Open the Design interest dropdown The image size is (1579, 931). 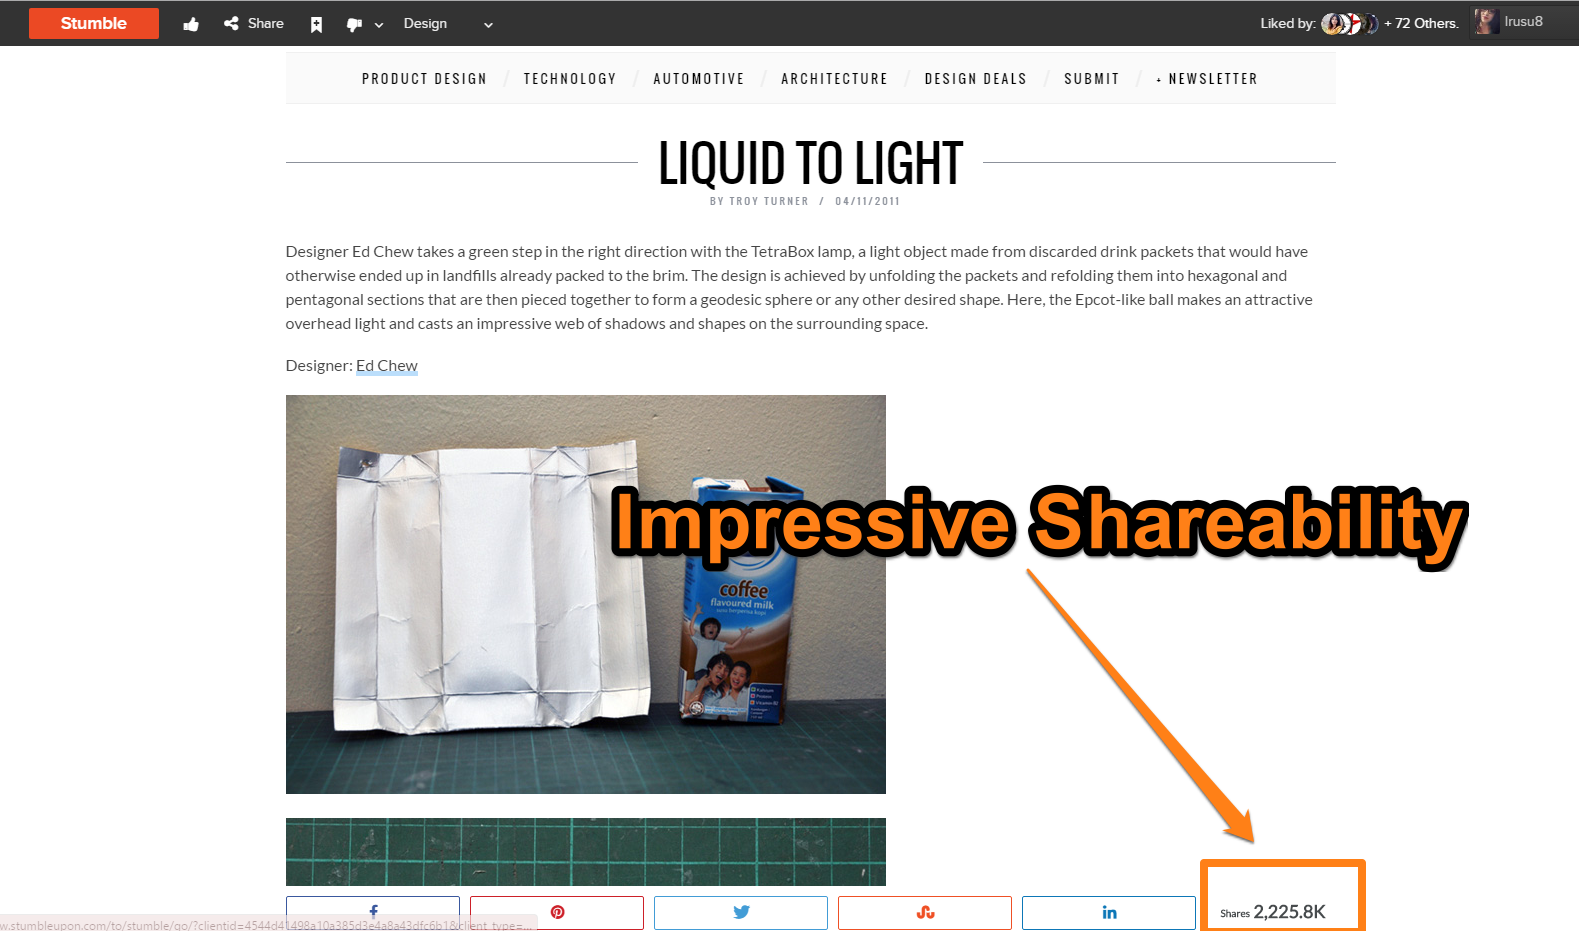[448, 23]
